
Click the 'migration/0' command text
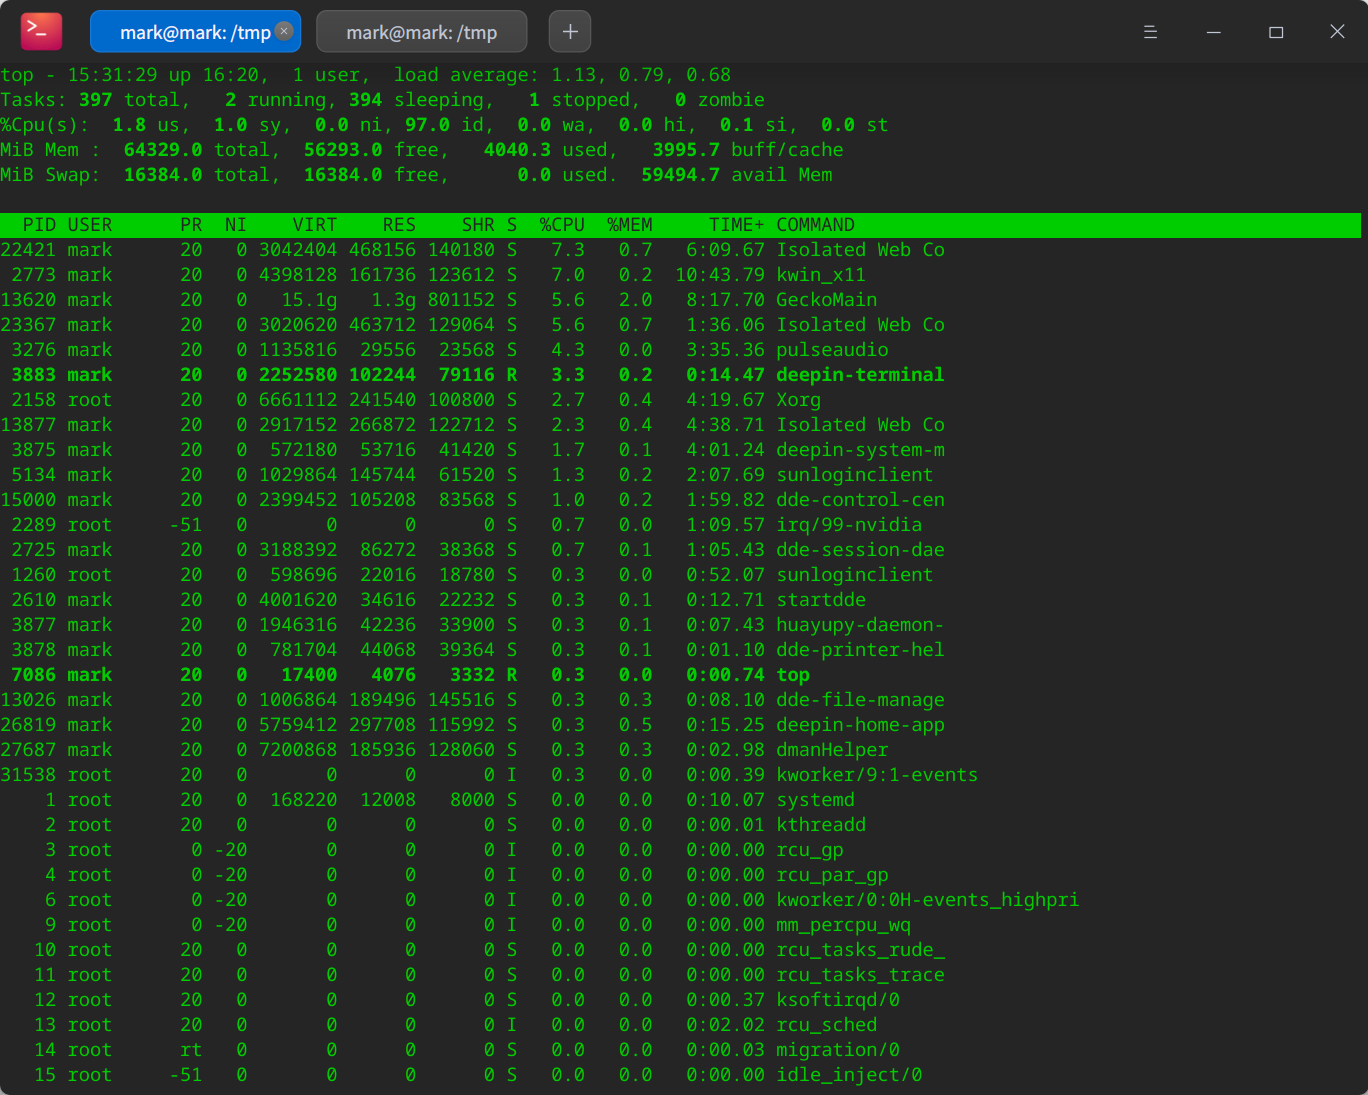pyautogui.click(x=838, y=1050)
